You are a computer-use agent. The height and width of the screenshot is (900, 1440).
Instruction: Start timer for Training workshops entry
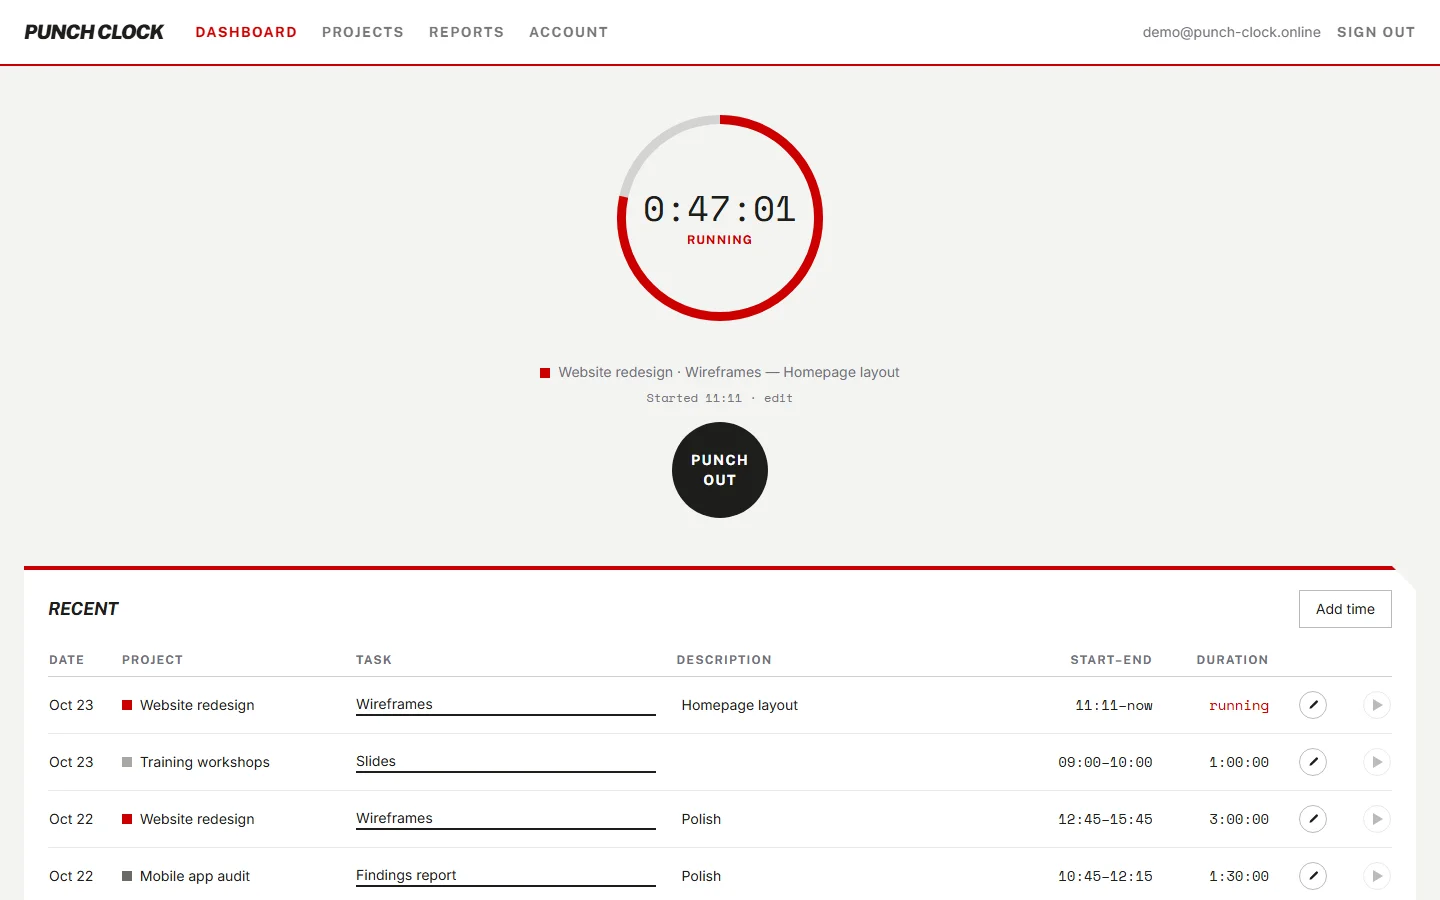click(1377, 762)
